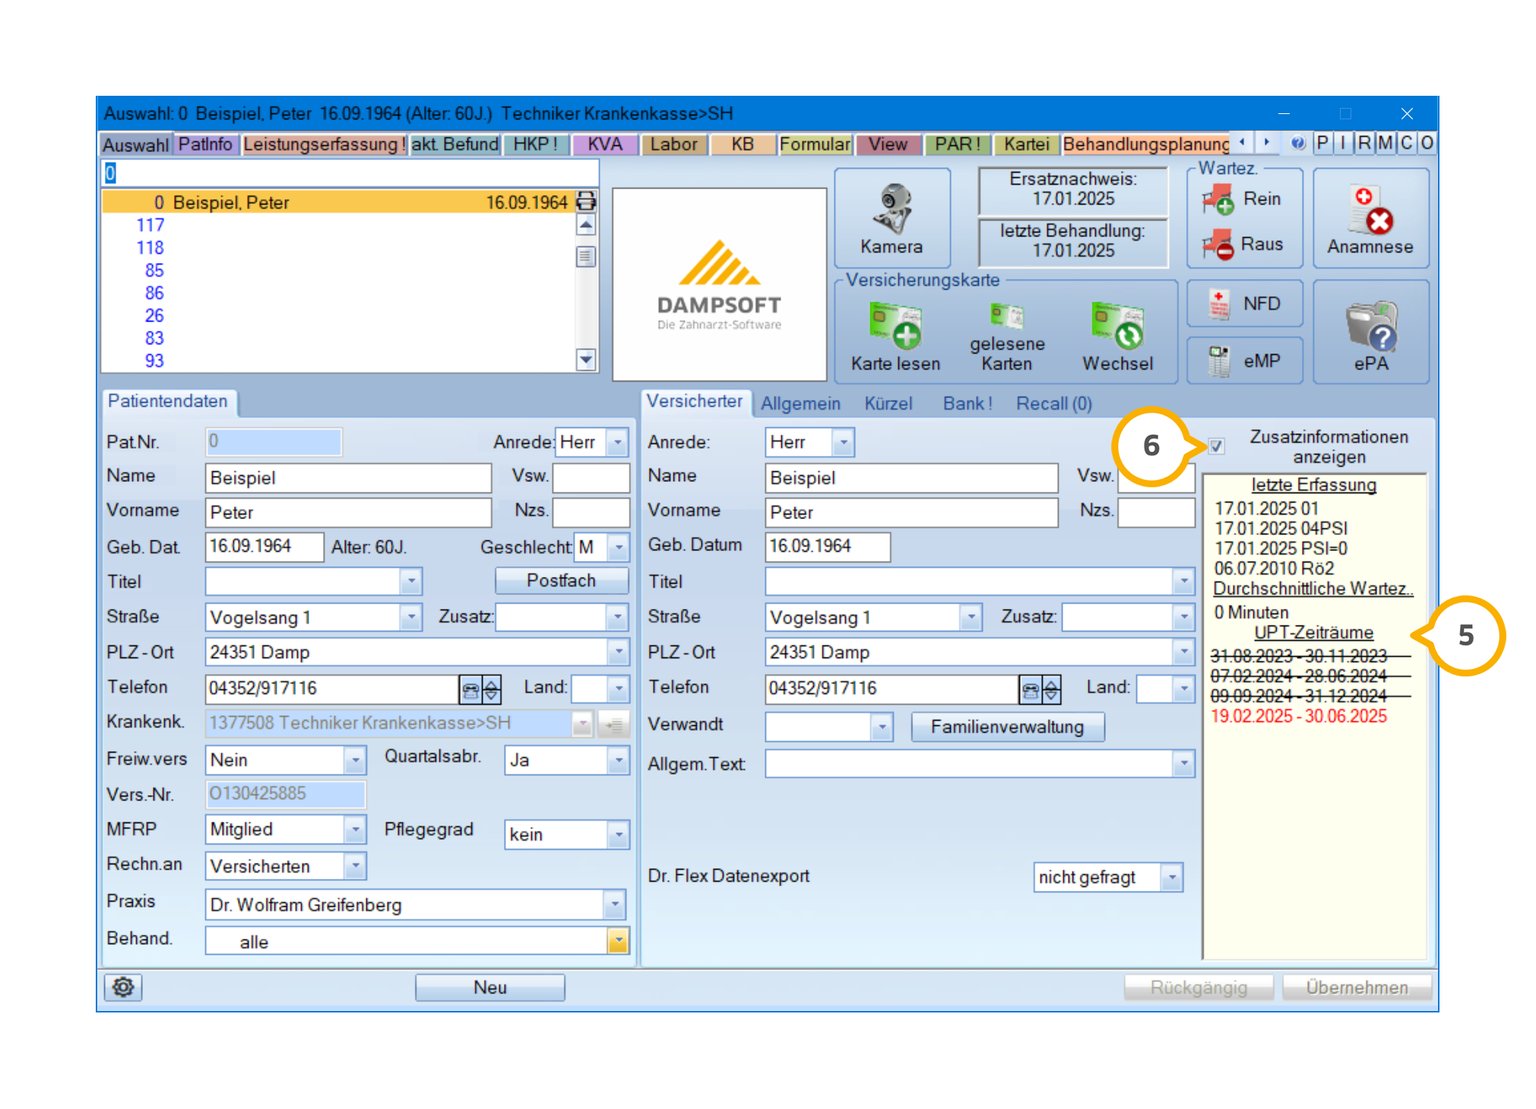Open the Labor tab
This screenshot has width=1536, height=1109.
[x=674, y=144]
